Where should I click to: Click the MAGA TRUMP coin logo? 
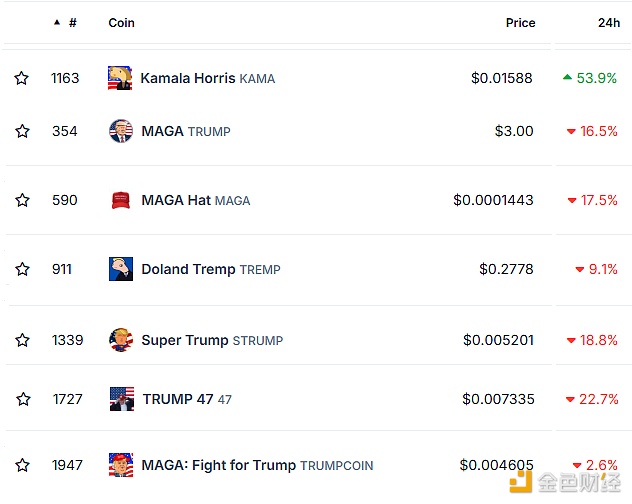(x=121, y=131)
